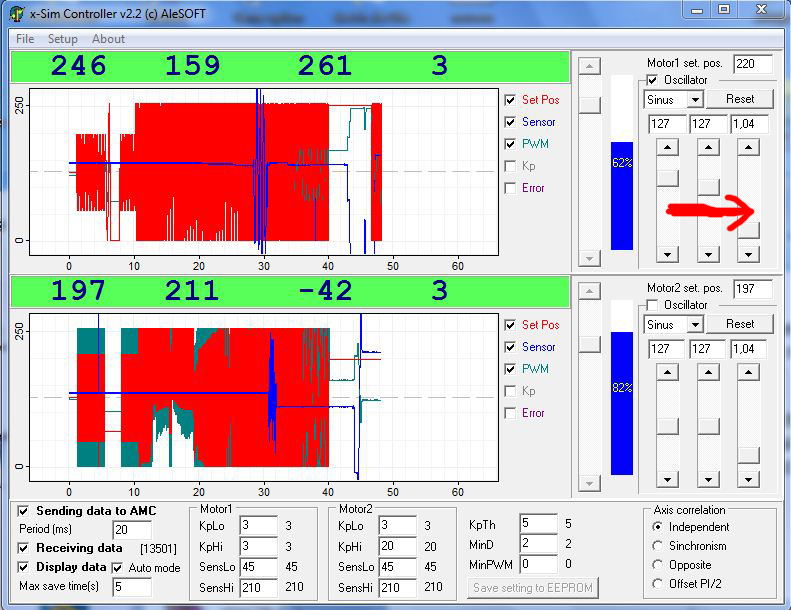
Task: Click Motor1 position slider thumb
Action: 589,105
